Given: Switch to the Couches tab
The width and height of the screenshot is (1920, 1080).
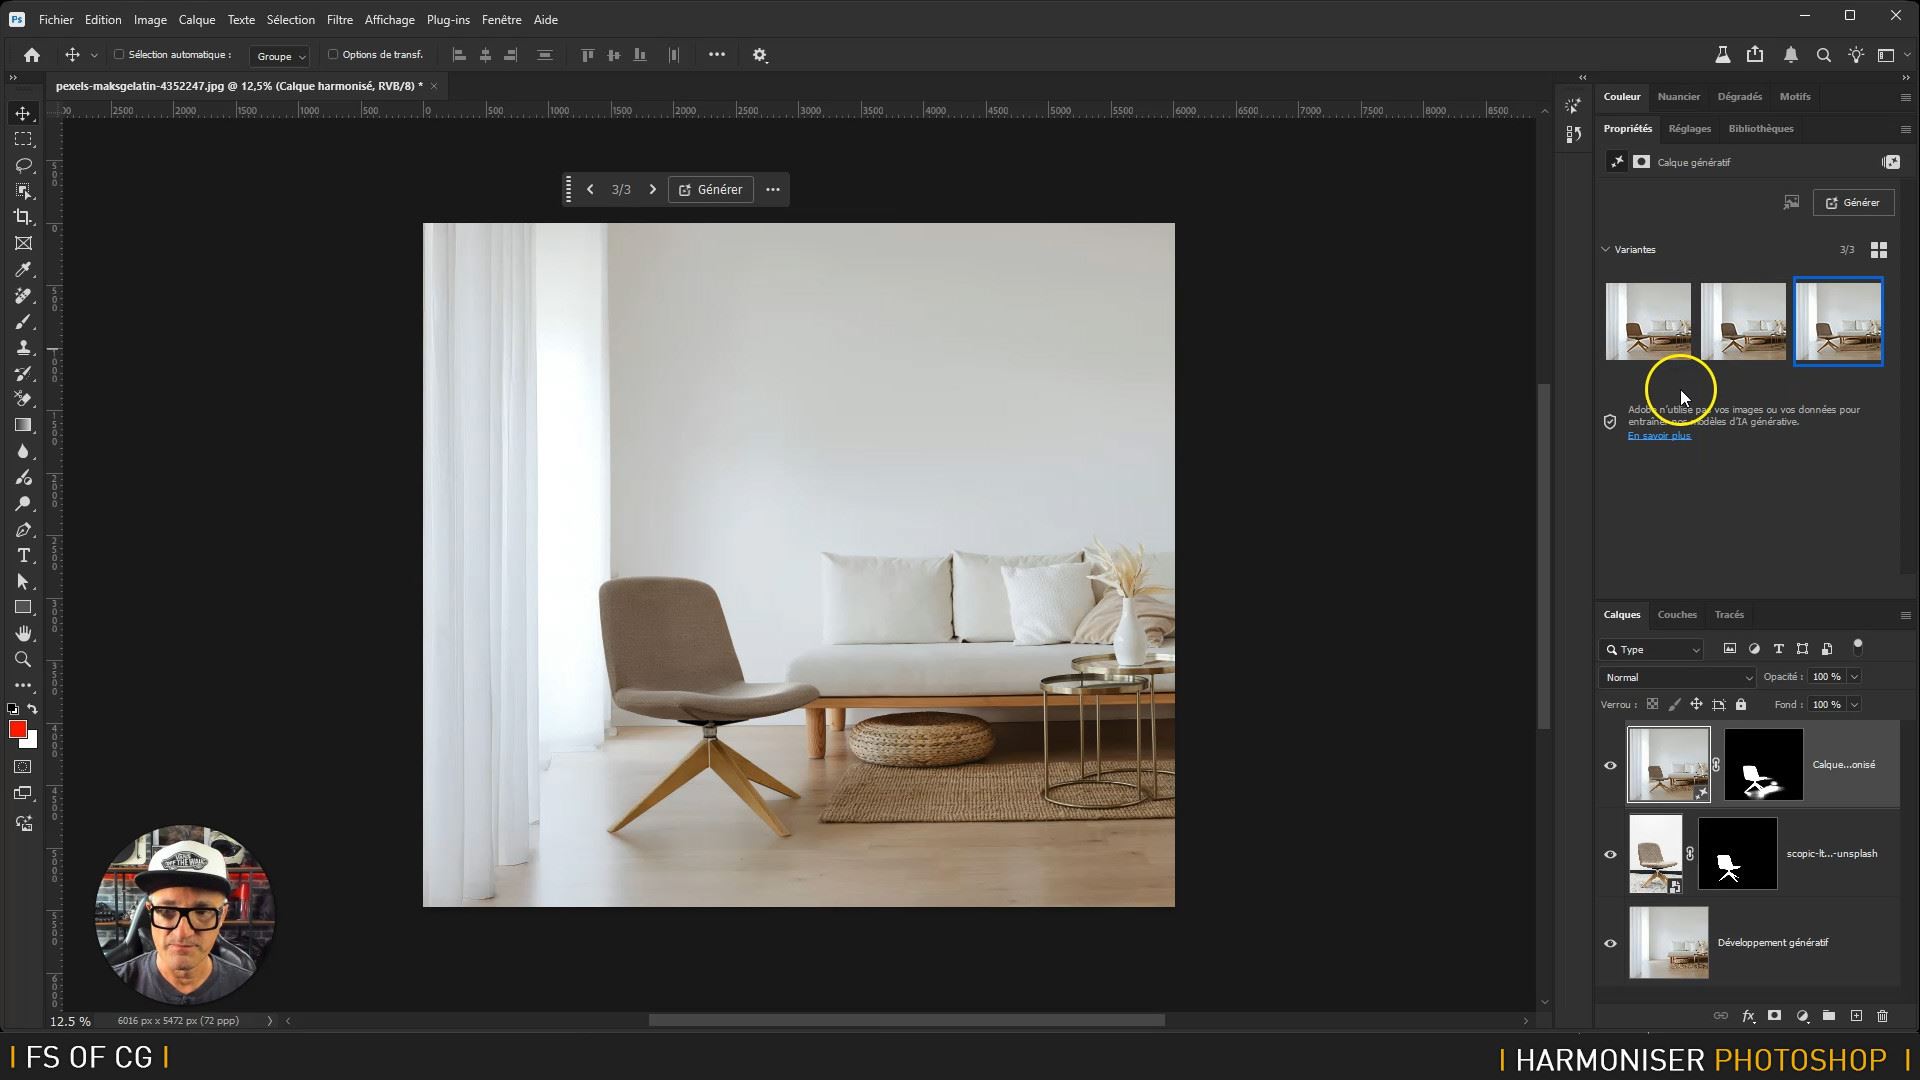Looking at the screenshot, I should 1676,615.
